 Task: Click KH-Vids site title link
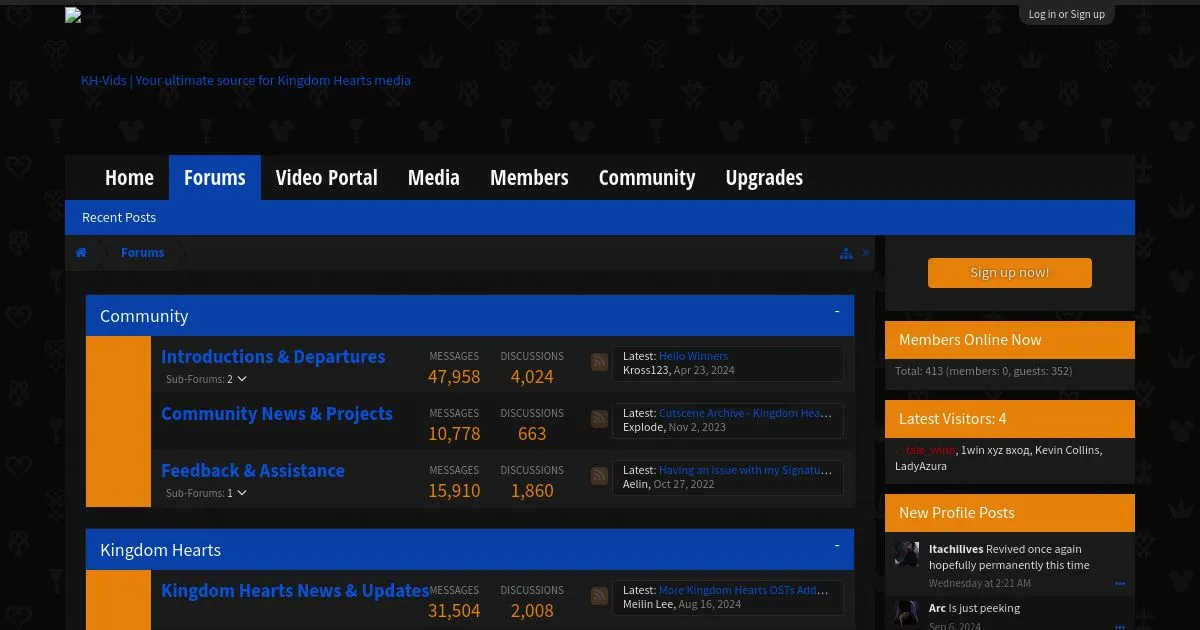coord(246,80)
